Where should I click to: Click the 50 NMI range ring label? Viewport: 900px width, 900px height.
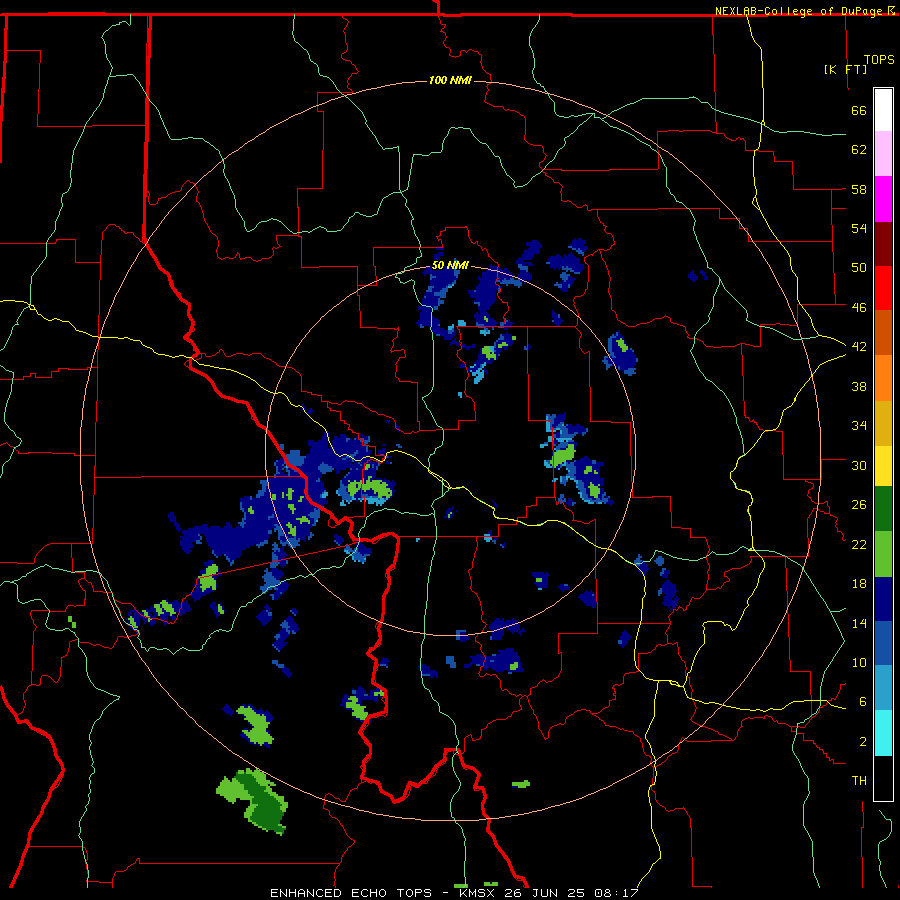click(450, 265)
